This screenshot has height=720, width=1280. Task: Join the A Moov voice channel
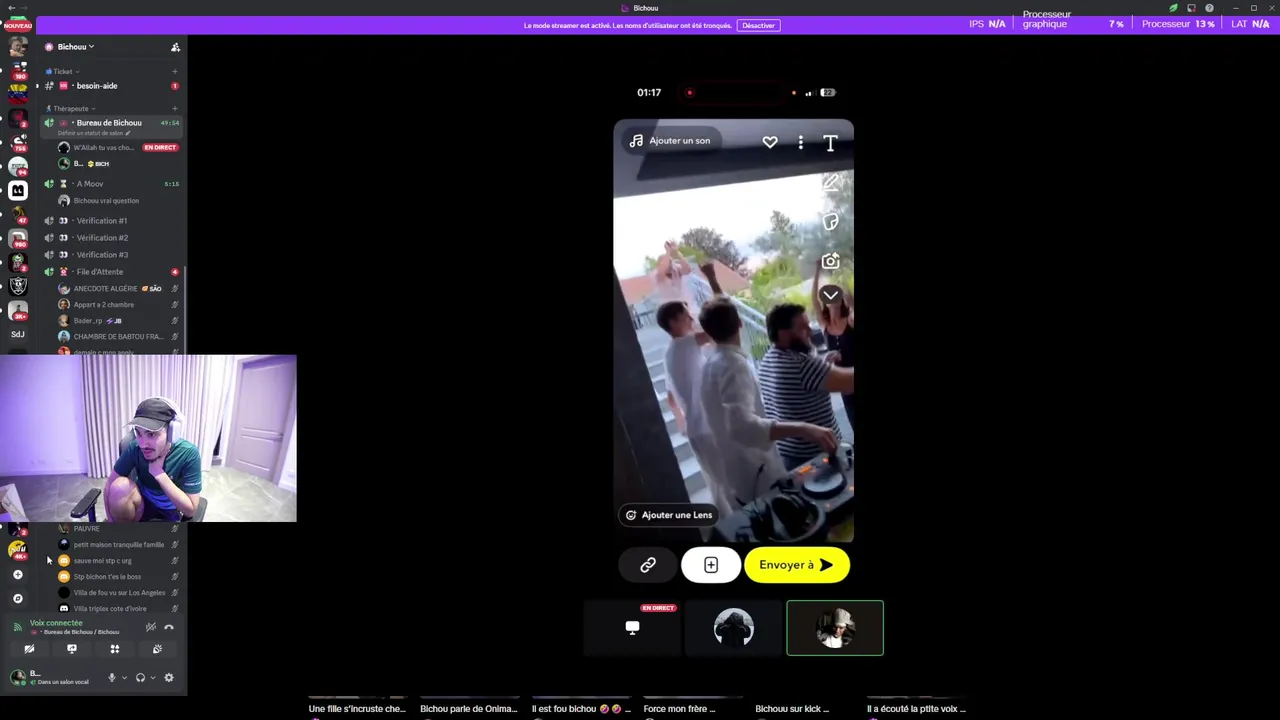[x=112, y=184]
